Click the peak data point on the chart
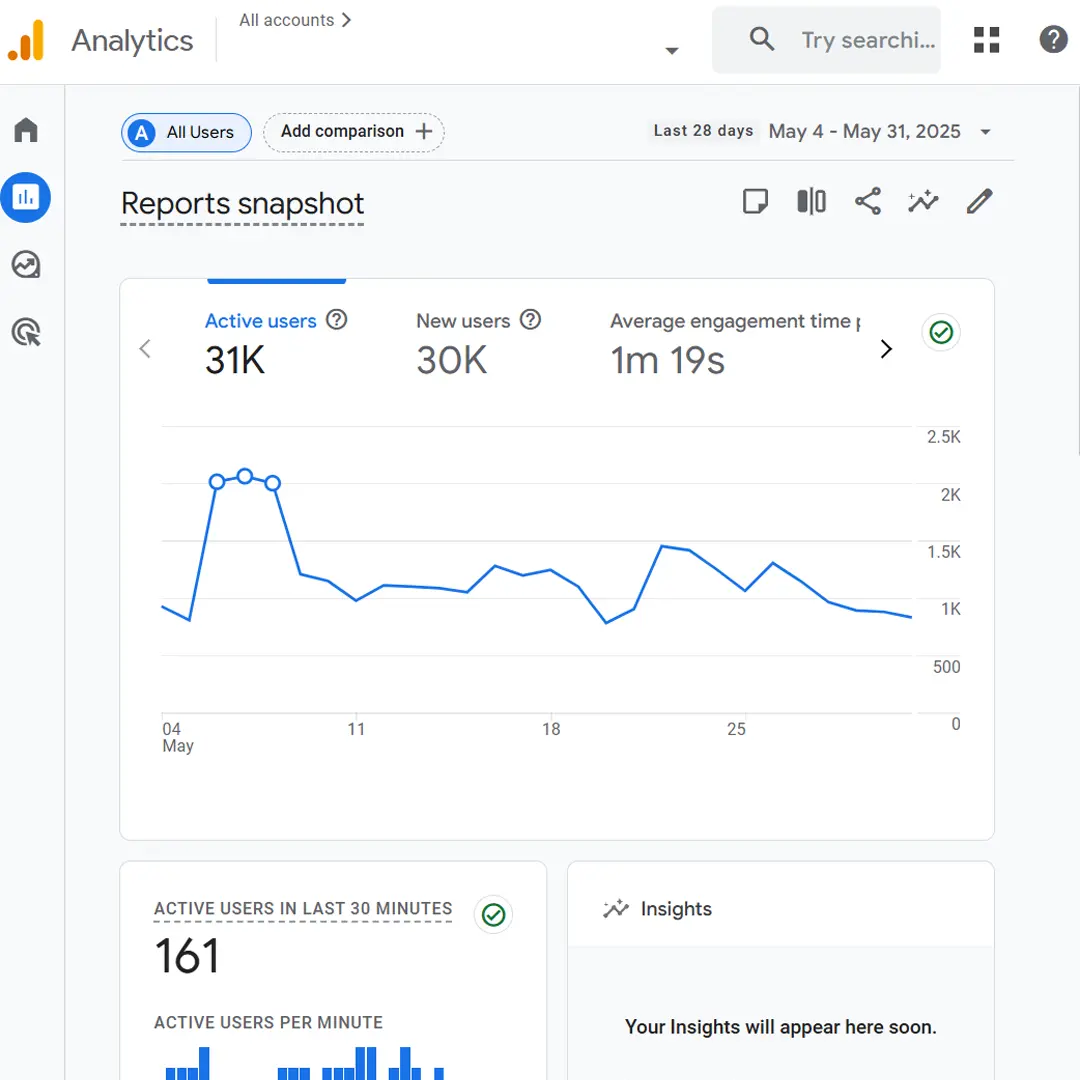The height and width of the screenshot is (1080, 1080). 245,476
